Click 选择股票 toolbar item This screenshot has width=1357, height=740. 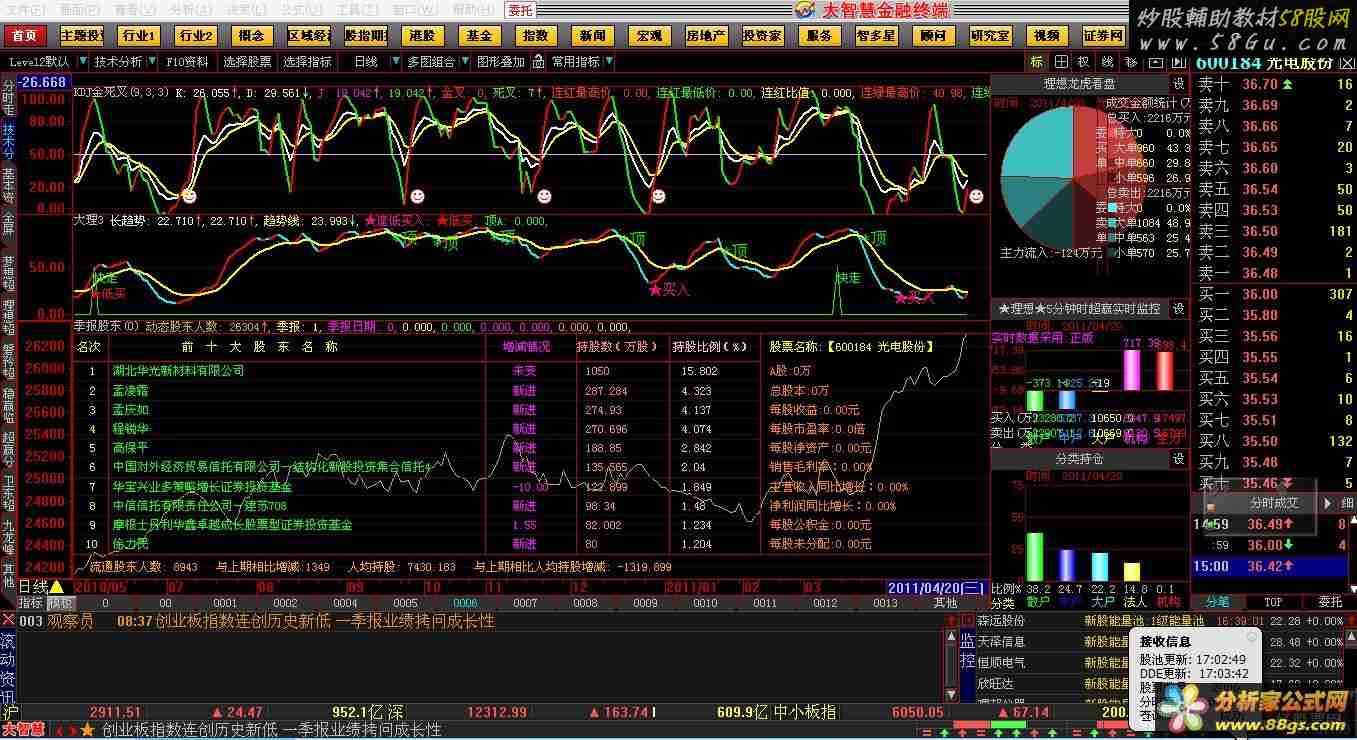247,62
